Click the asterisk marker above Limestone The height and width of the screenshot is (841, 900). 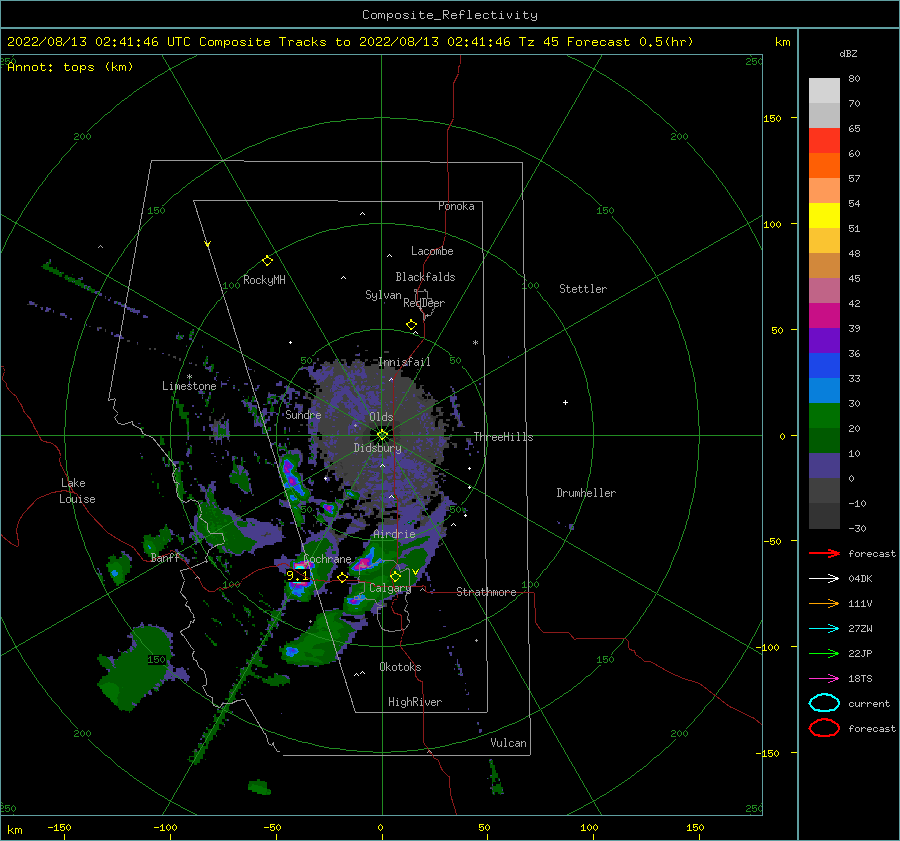(x=189, y=377)
